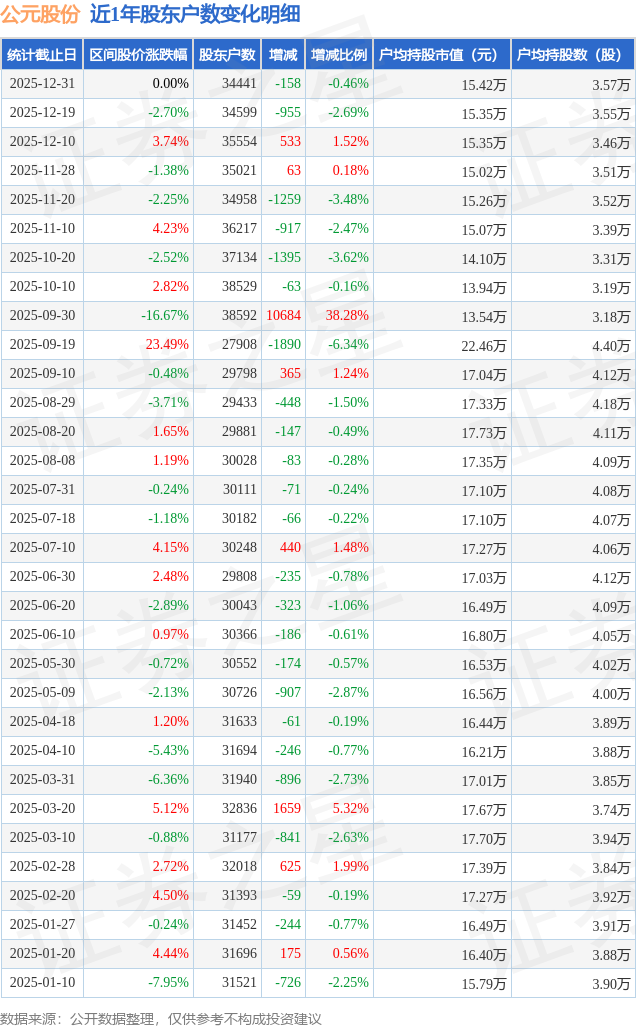Viewport: 636px width, 1028px height.
Task: Select the 股东户数 column header
Action: pyautogui.click(x=227, y=55)
